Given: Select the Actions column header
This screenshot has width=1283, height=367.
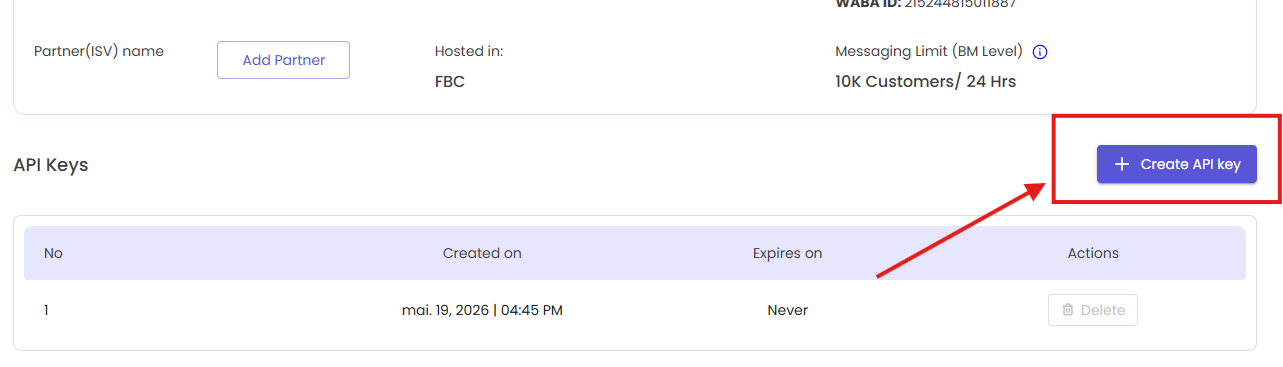Looking at the screenshot, I should coord(1093,253).
